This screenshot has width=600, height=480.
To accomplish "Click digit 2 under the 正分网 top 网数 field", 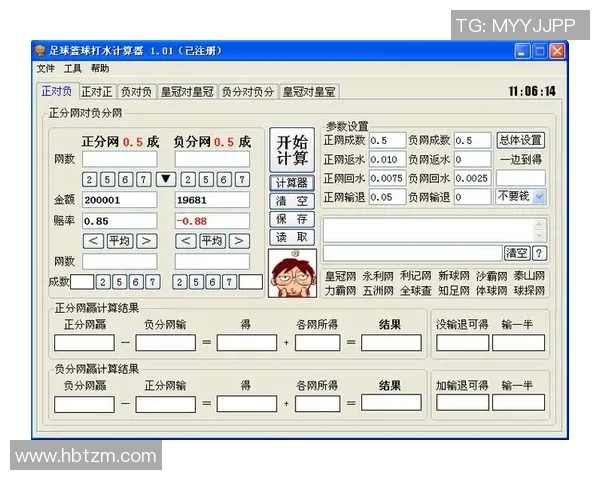I will coord(90,179).
